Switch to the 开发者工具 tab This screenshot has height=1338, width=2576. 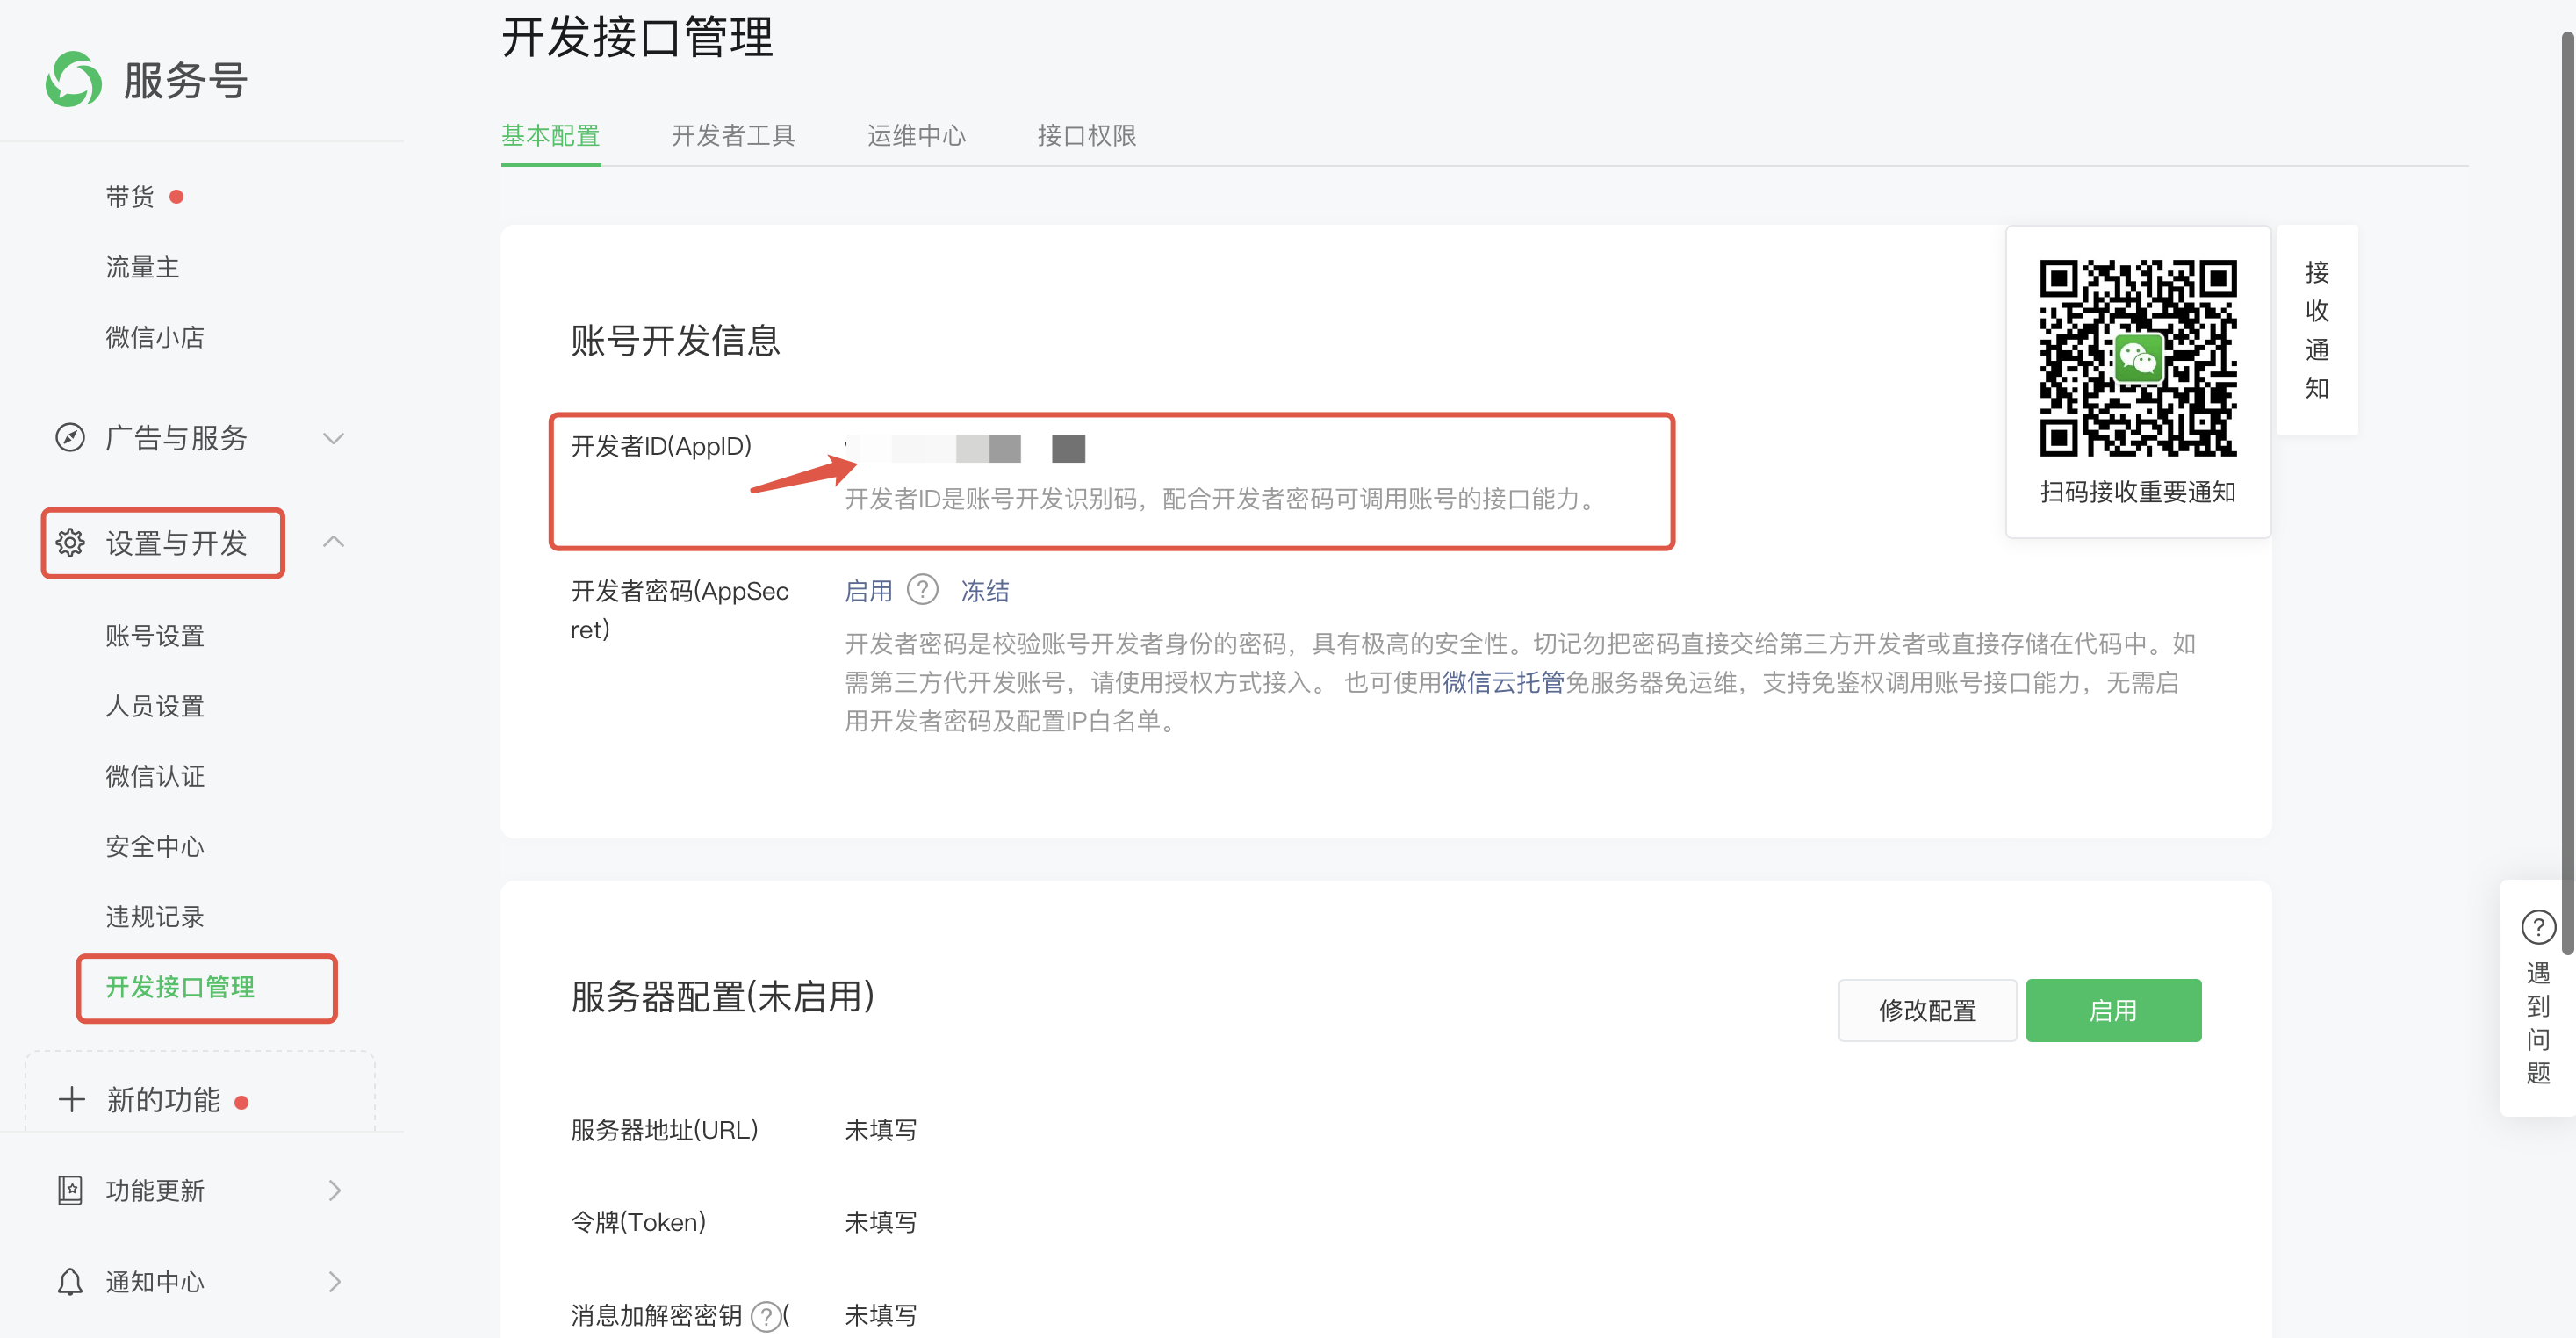click(x=733, y=135)
